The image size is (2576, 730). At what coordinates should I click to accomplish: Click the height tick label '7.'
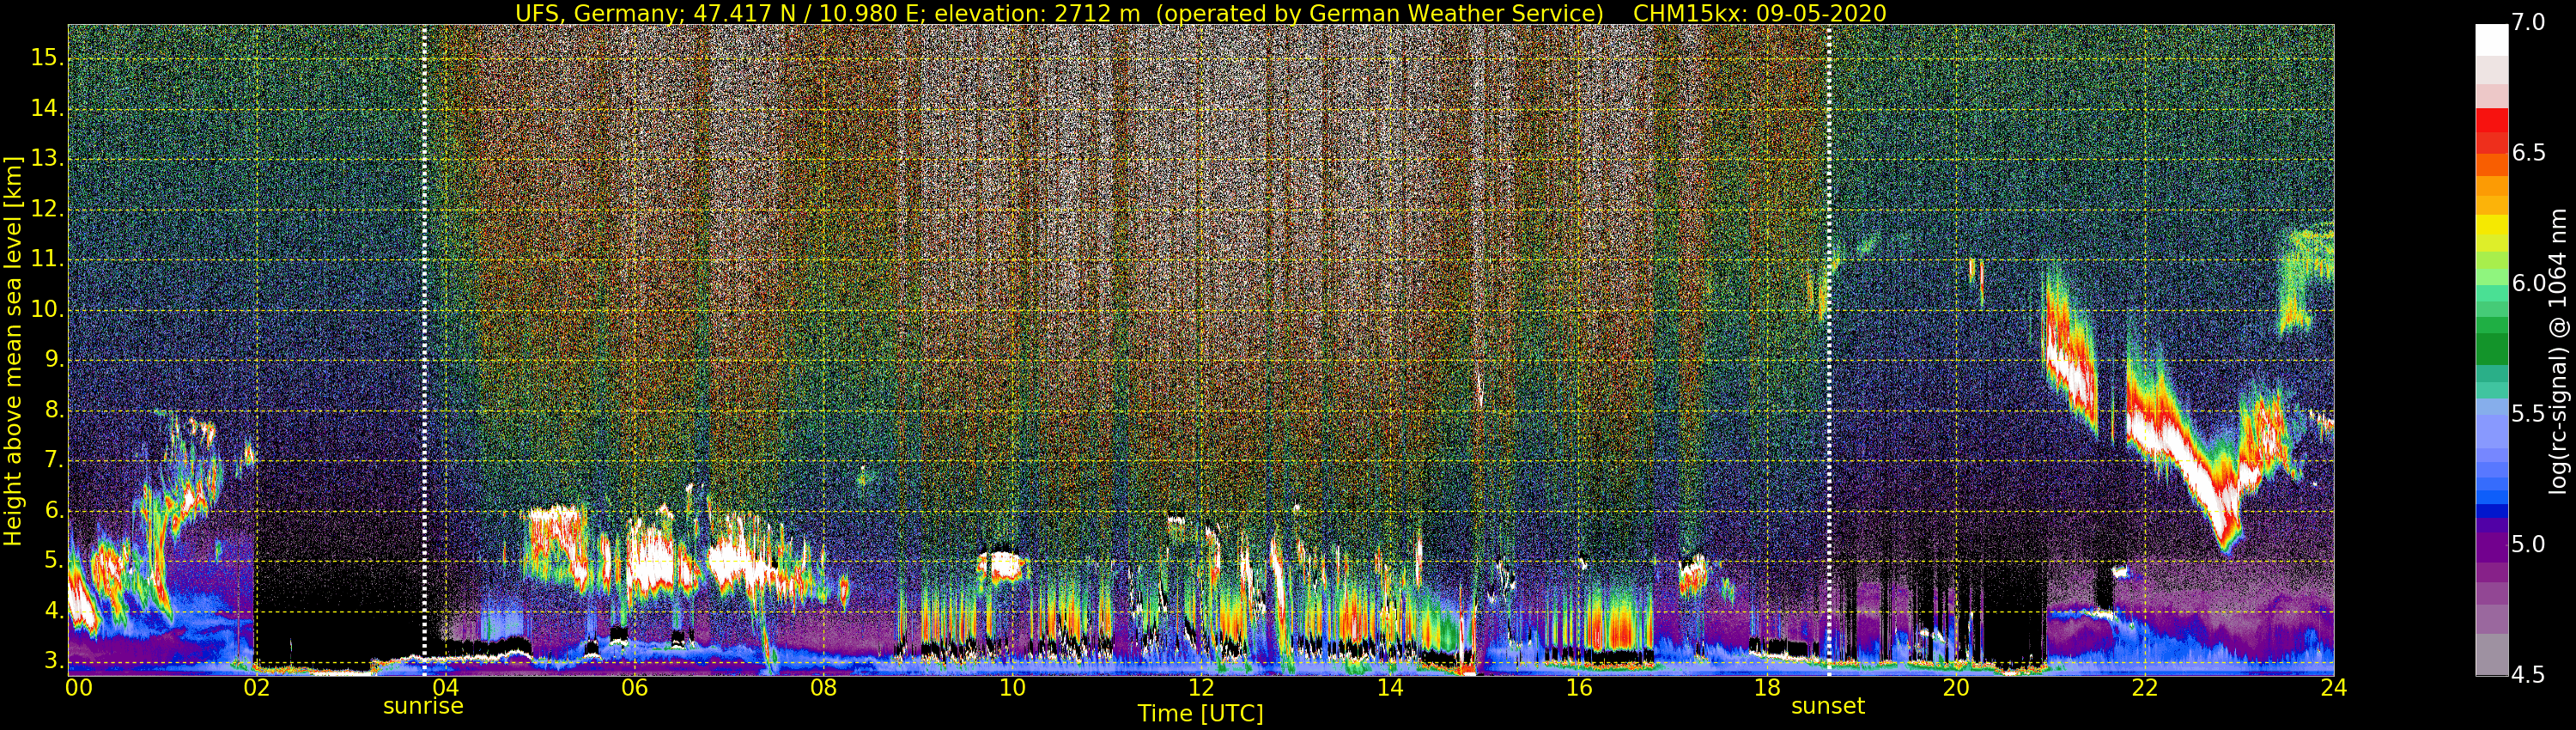(x=54, y=460)
